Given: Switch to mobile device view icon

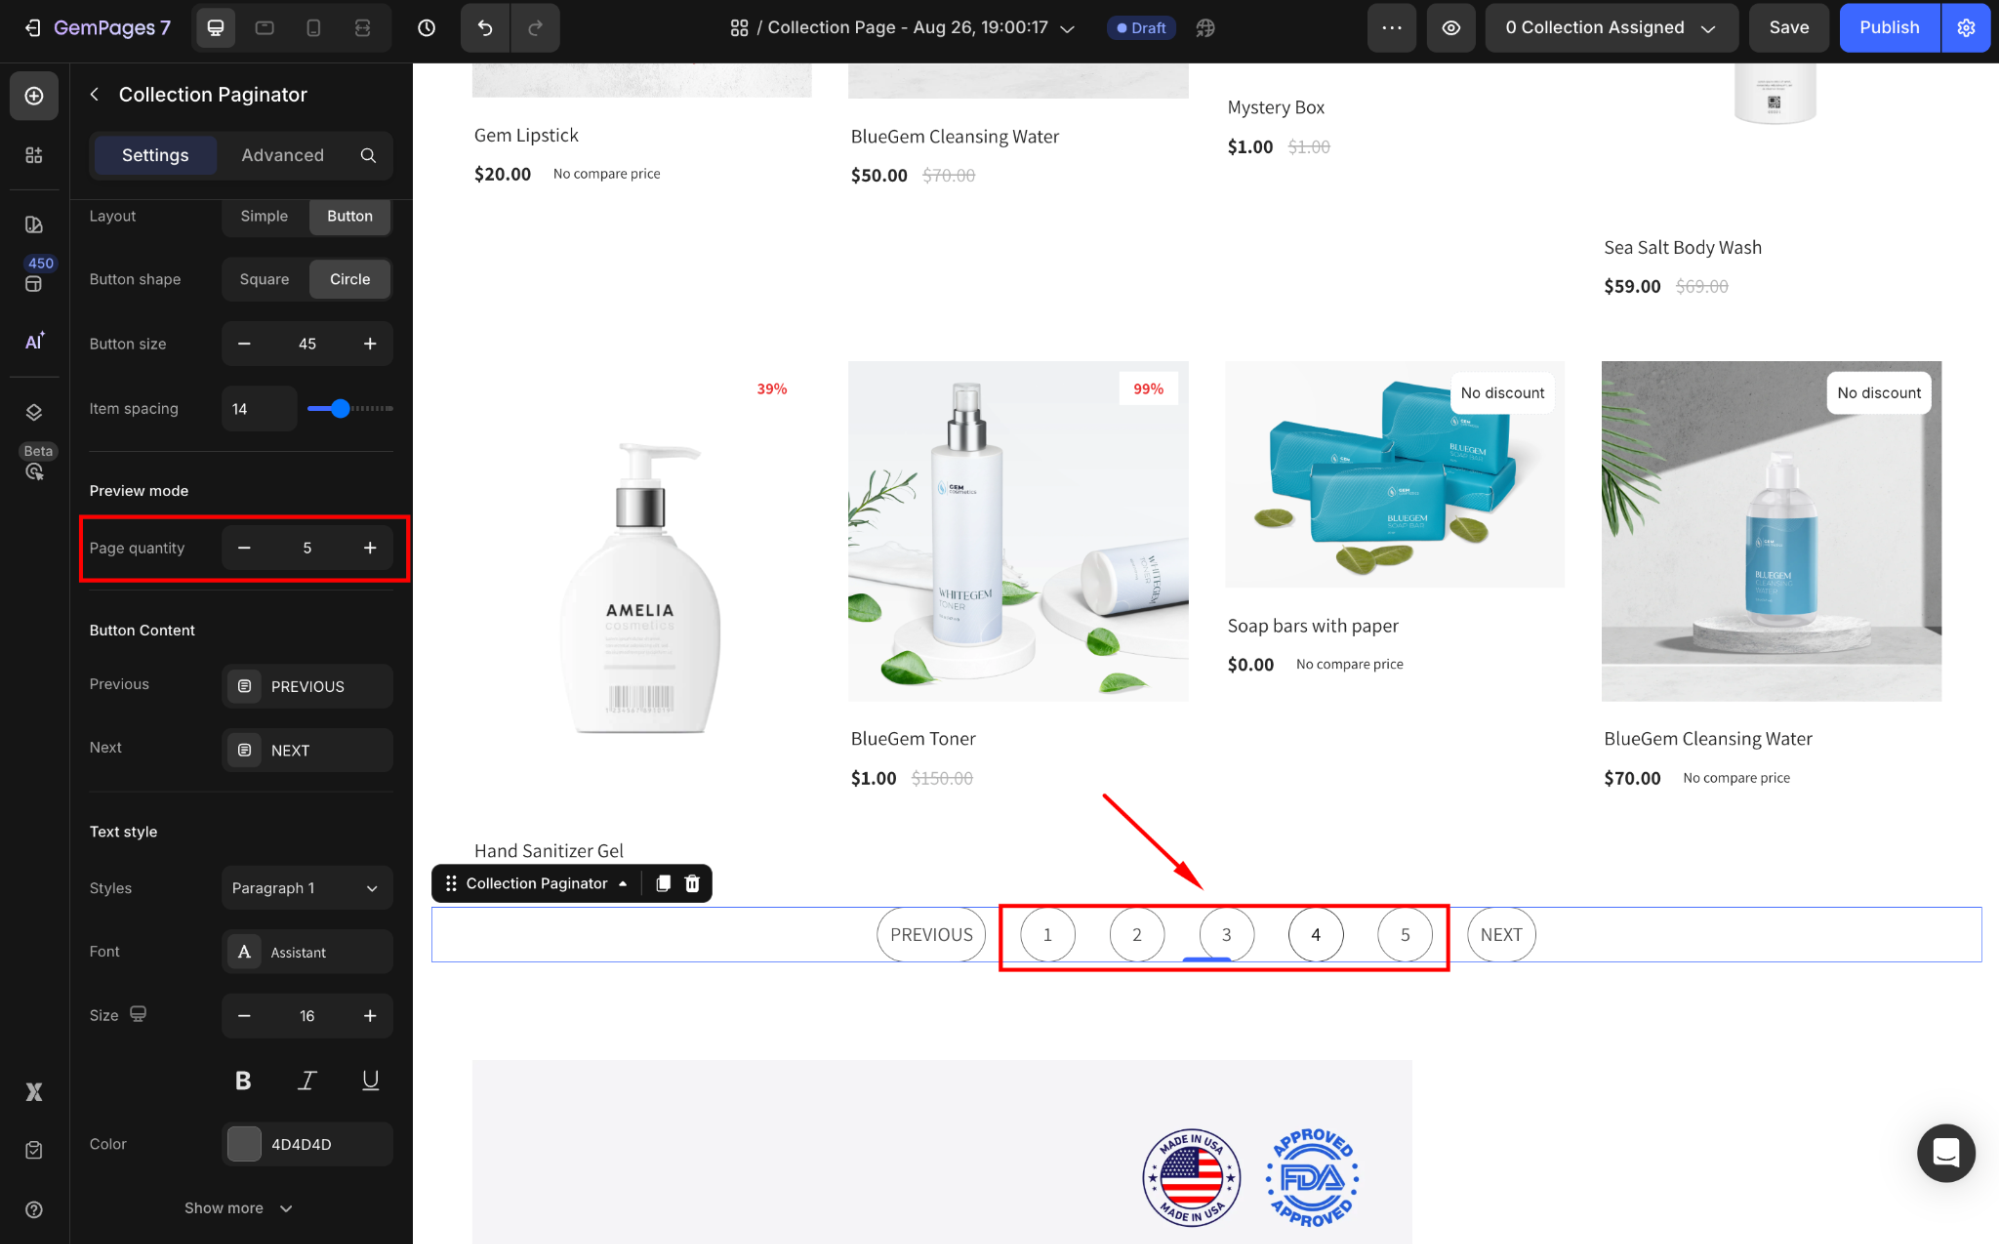Looking at the screenshot, I should 313,28.
